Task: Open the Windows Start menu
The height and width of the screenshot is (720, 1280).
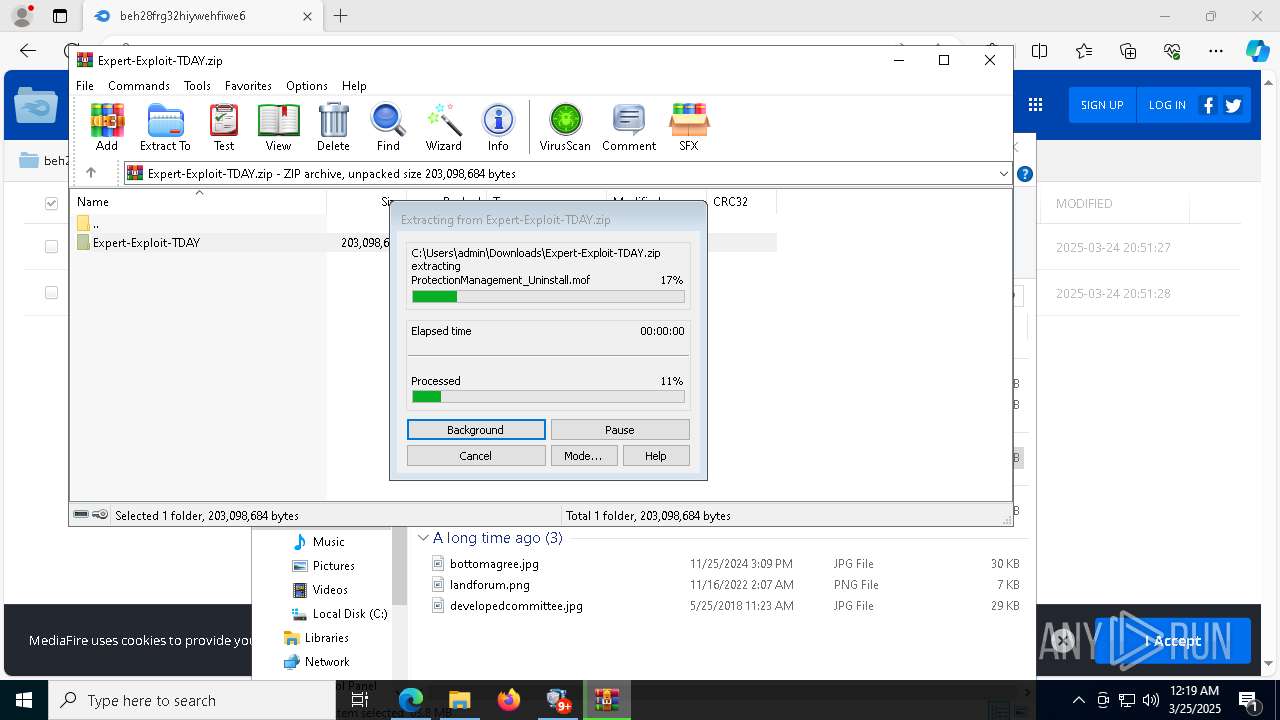Action: [24, 700]
